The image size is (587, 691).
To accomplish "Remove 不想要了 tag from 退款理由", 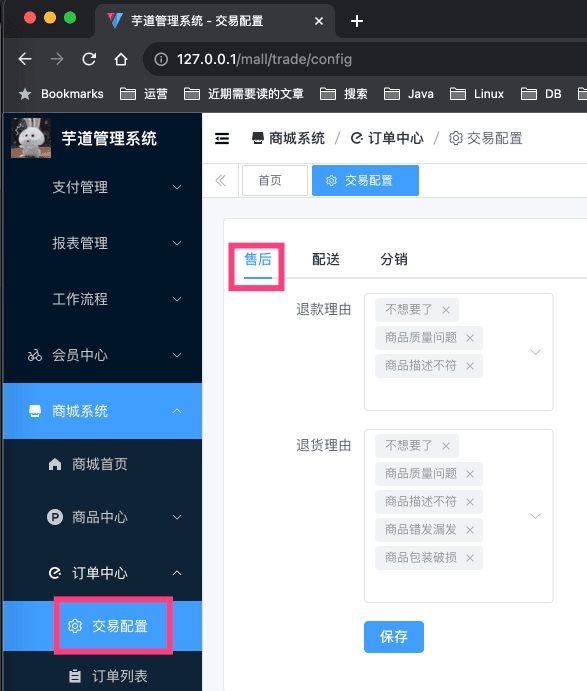I will pyautogui.click(x=446, y=310).
